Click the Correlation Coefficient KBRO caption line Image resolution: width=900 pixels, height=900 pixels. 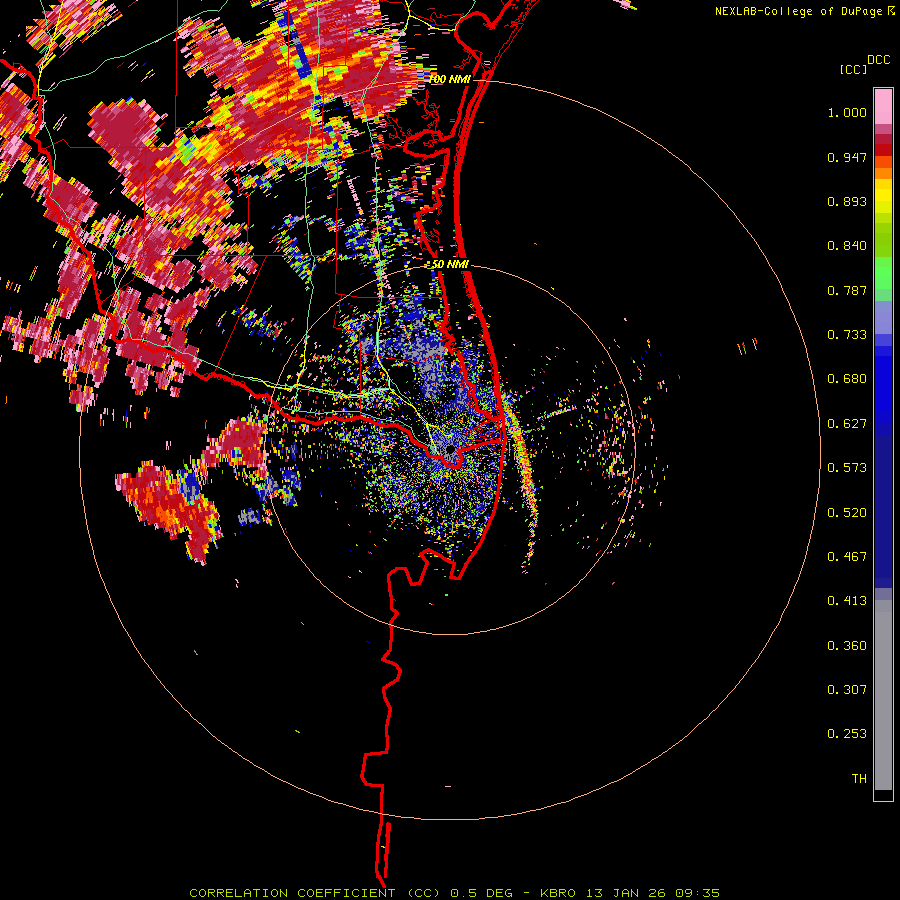tap(454, 893)
